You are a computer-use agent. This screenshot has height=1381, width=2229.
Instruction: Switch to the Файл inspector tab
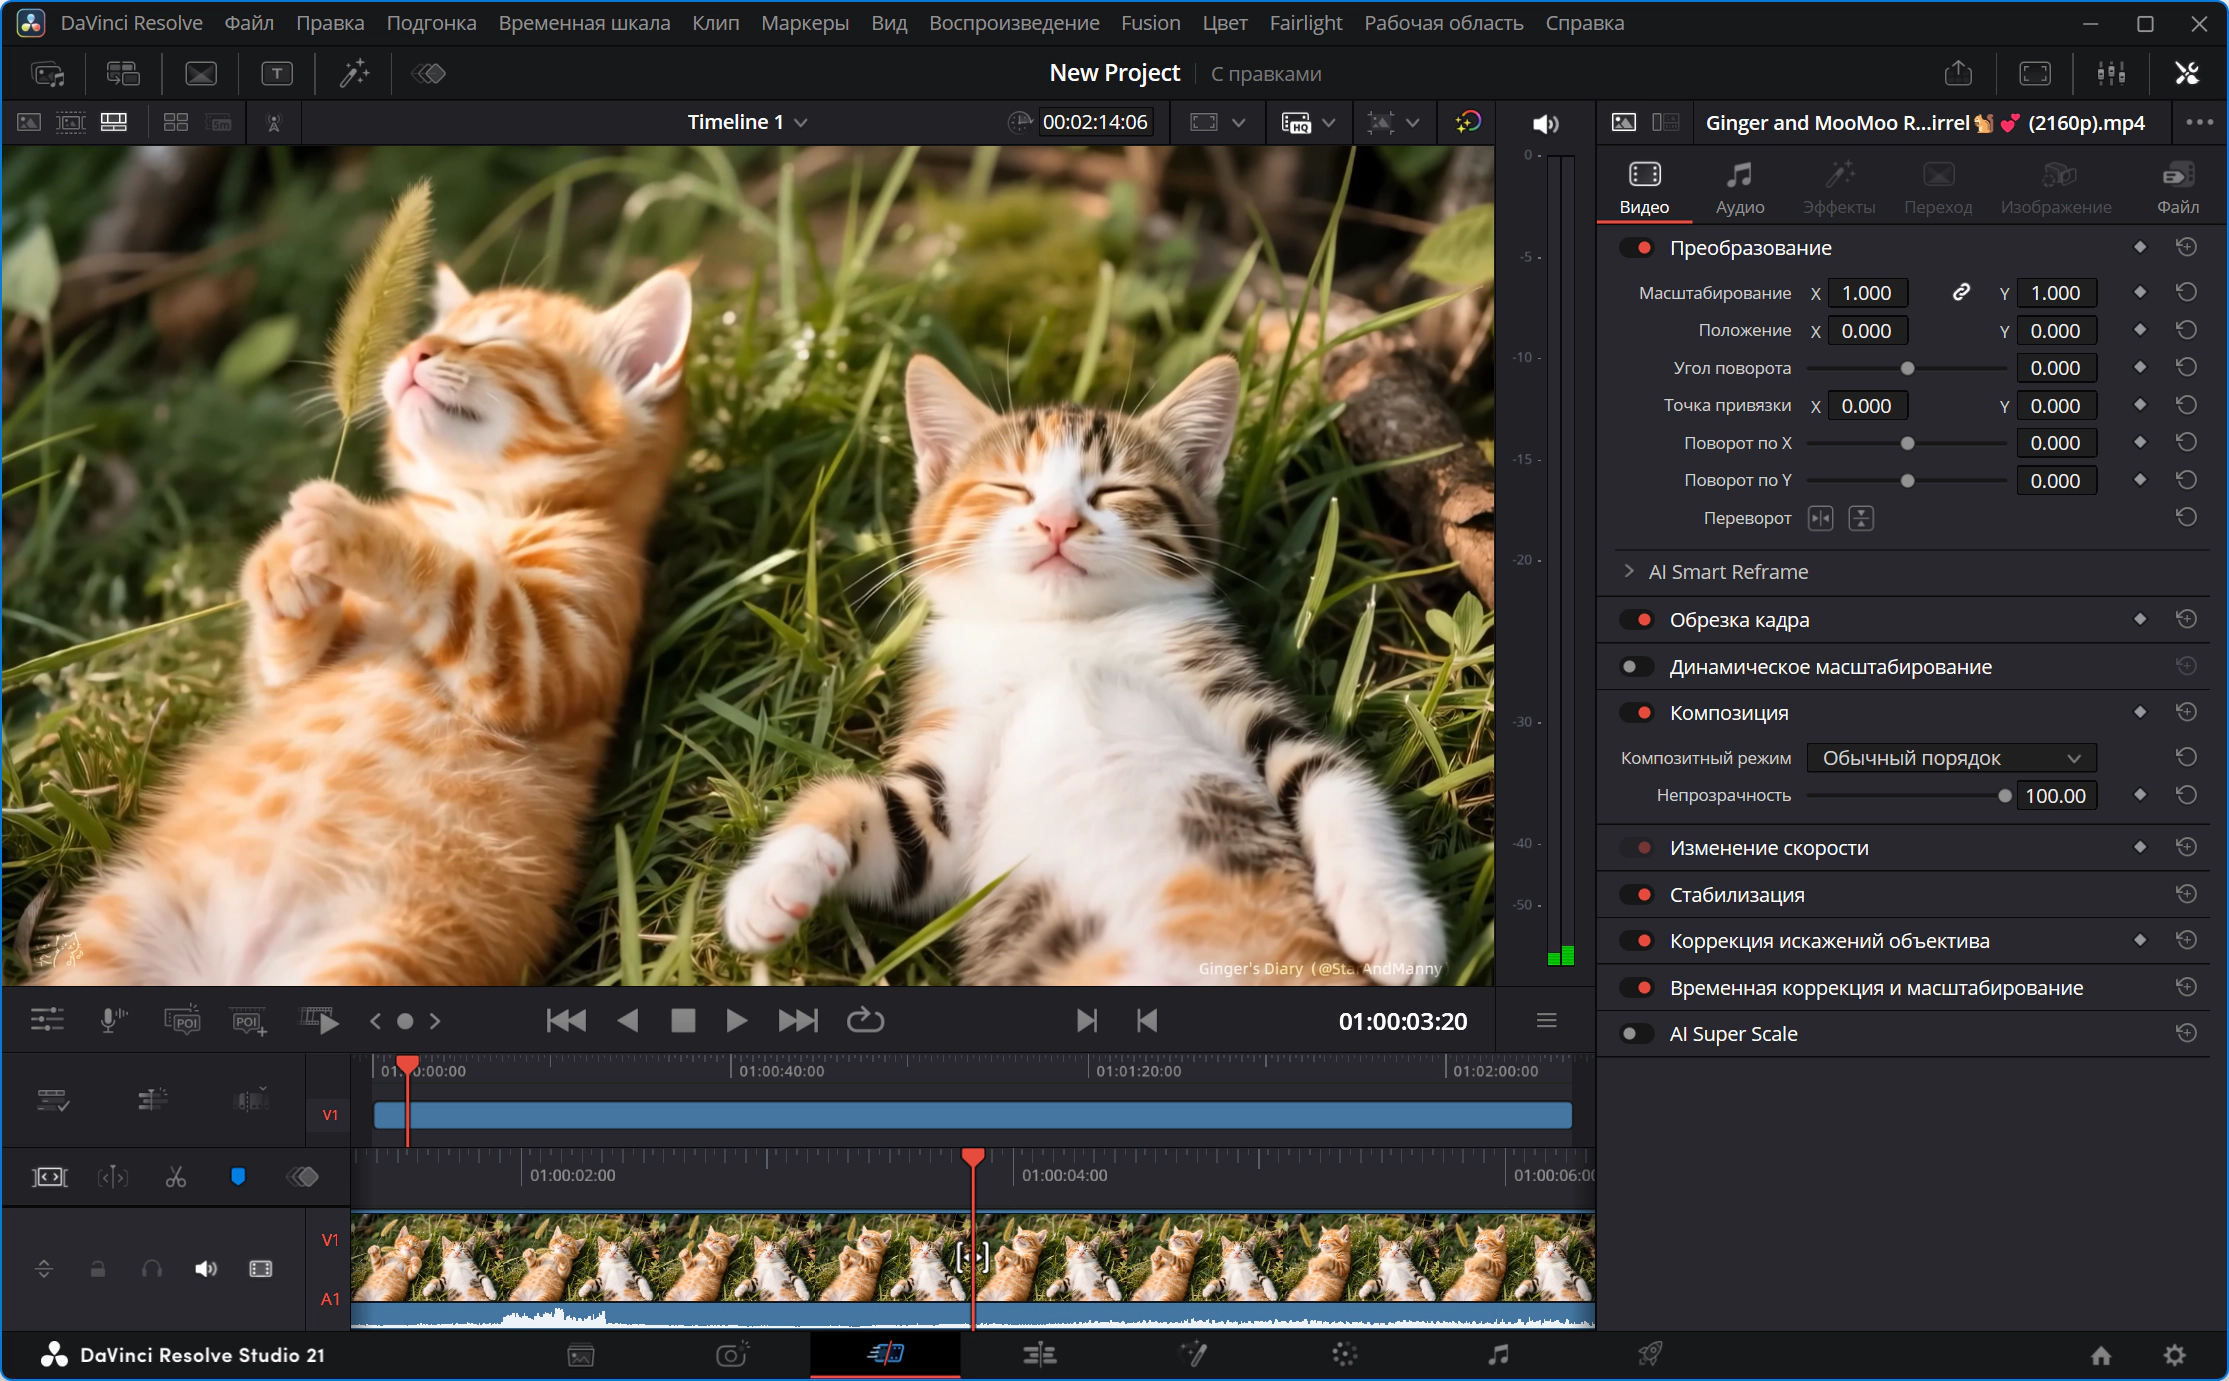point(2177,188)
